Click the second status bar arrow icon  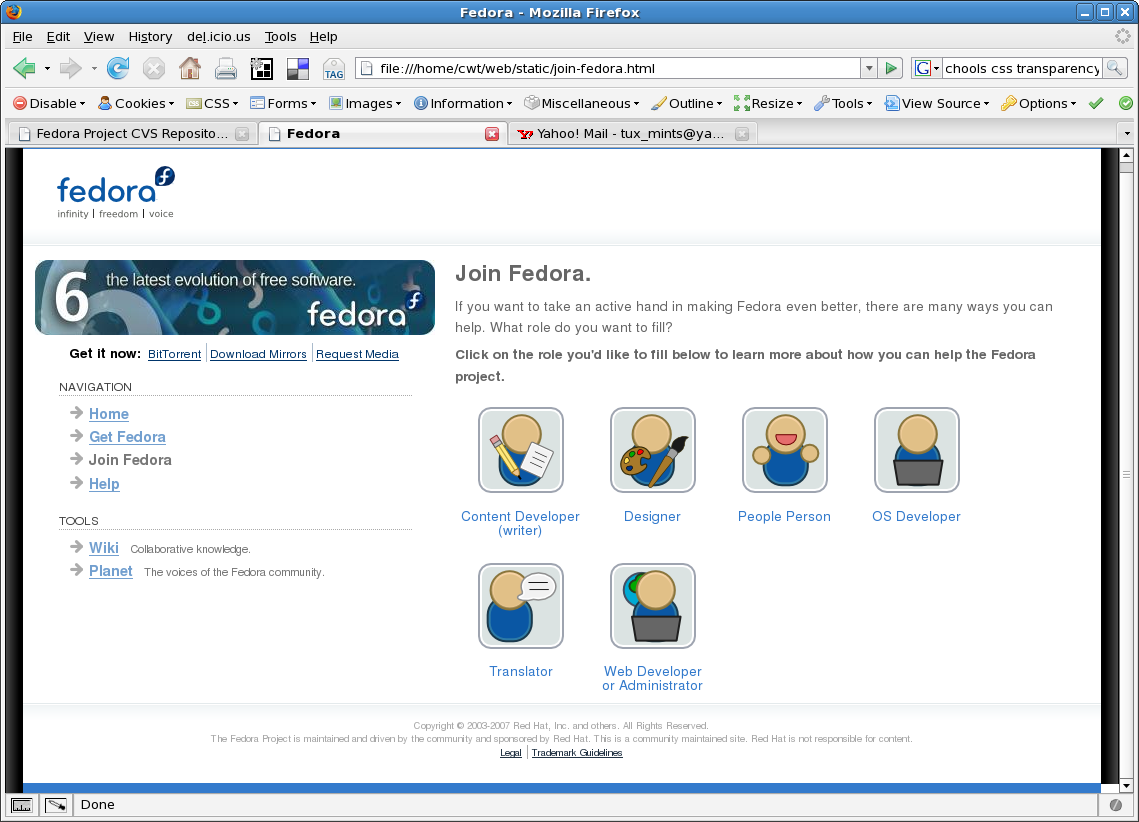(x=55, y=805)
